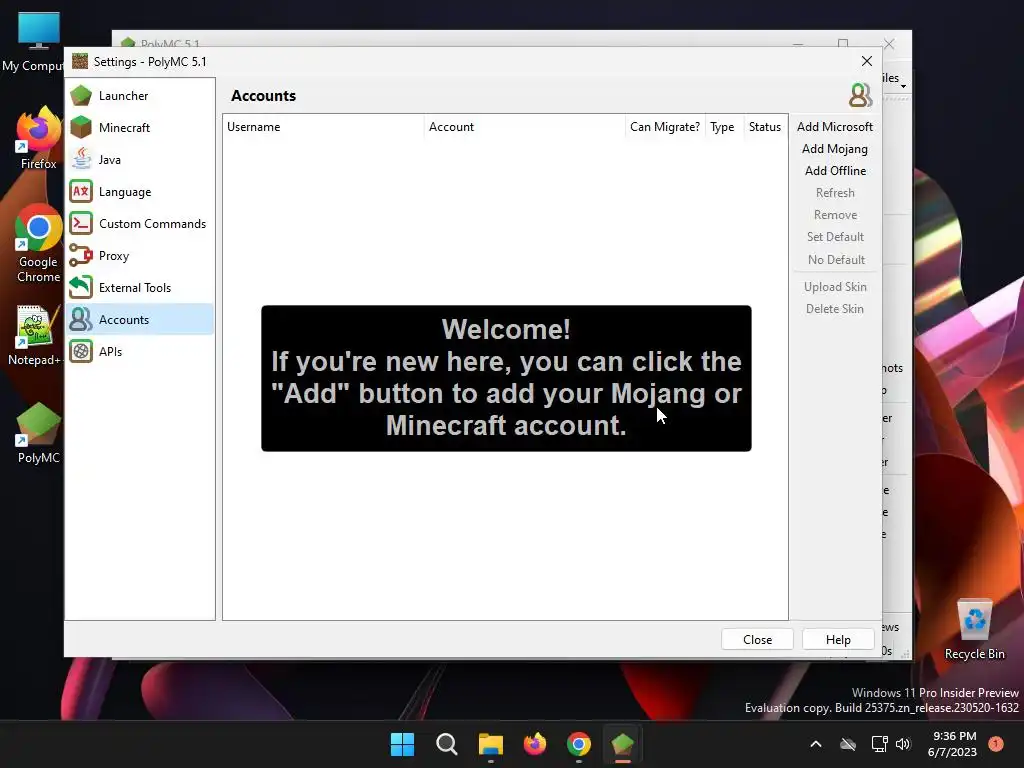Sort by the Status column header
Image resolution: width=1024 pixels, height=768 pixels.
[765, 127]
